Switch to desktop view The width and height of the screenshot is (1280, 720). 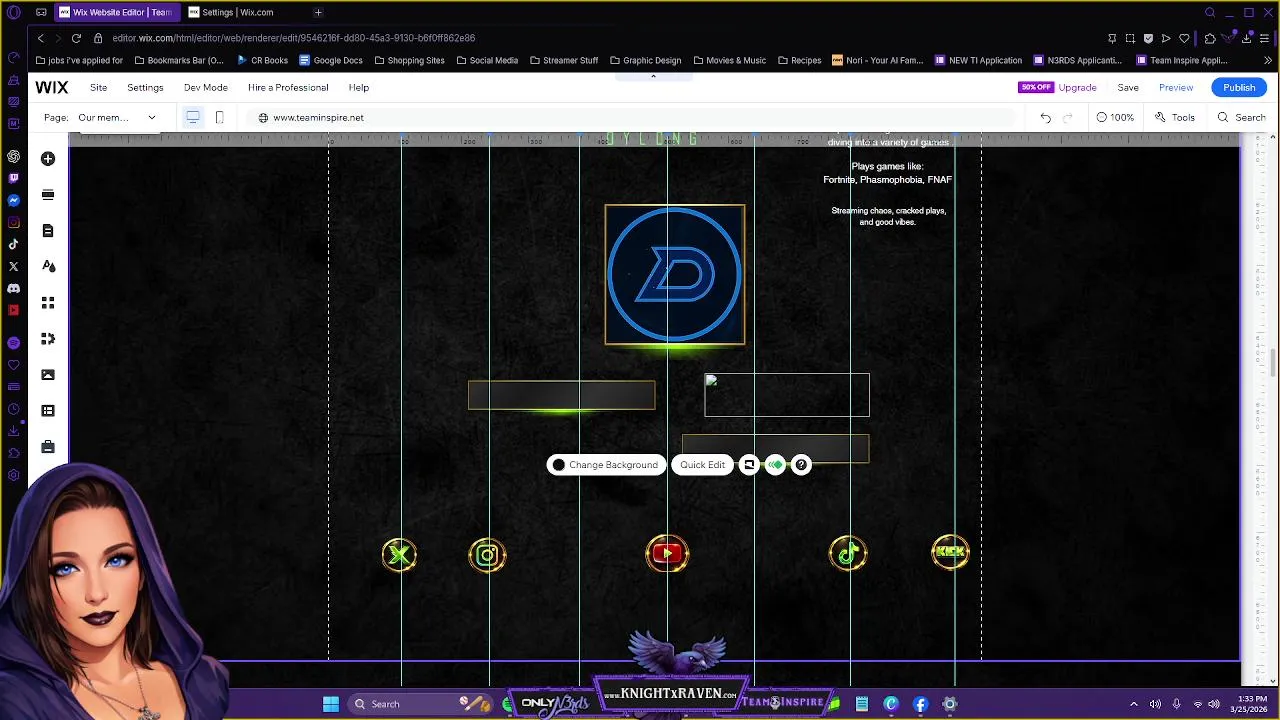pyautogui.click(x=193, y=118)
